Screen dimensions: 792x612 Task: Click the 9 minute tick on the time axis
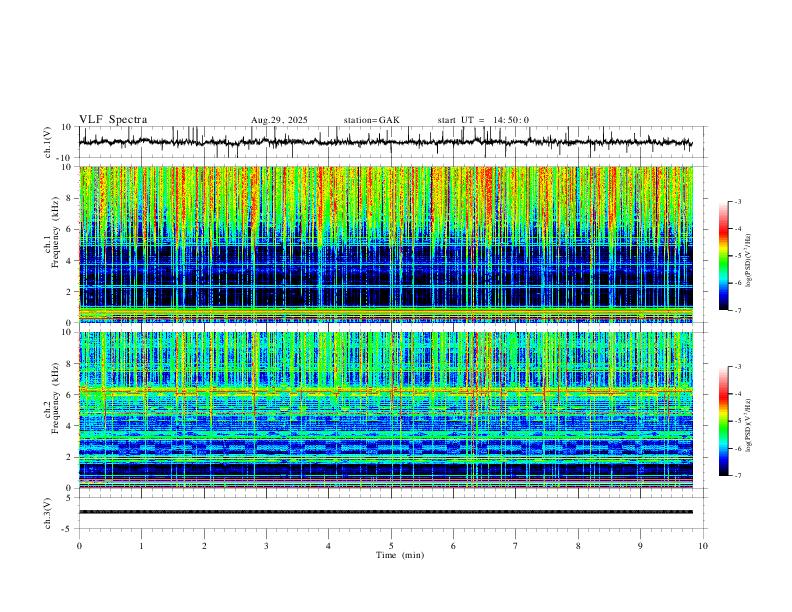(x=640, y=546)
